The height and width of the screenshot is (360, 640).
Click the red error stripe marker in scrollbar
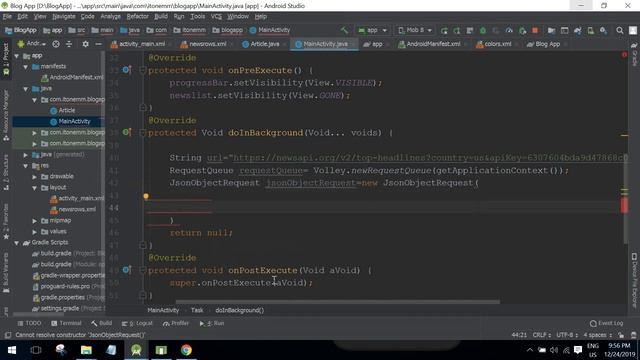pyautogui.click(x=624, y=205)
